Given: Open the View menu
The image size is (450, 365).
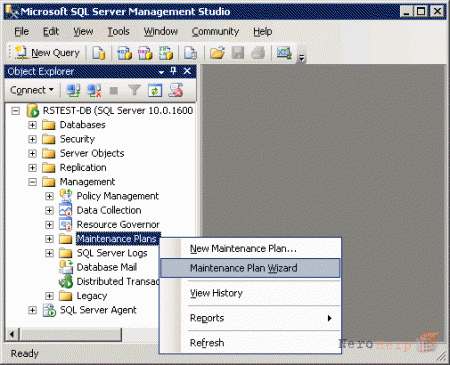Looking at the screenshot, I should point(83,32).
